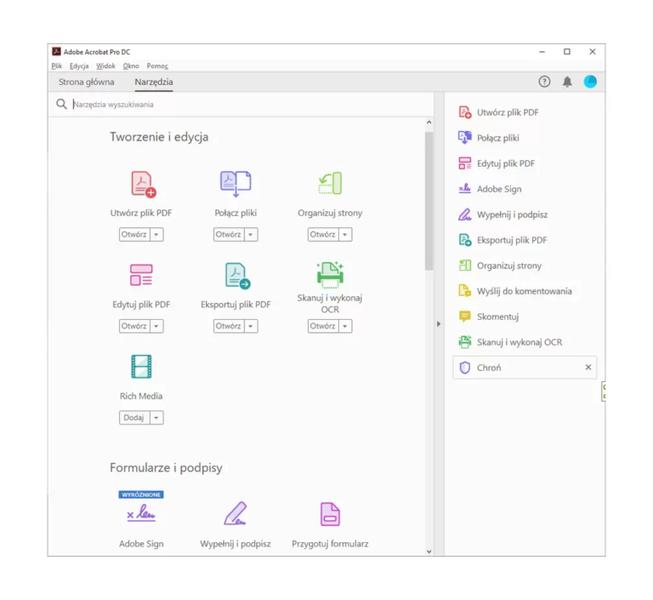This screenshot has width=653, height=600.
Task: Click Otwórz under Edytuj plik PDF
Action: coord(134,326)
